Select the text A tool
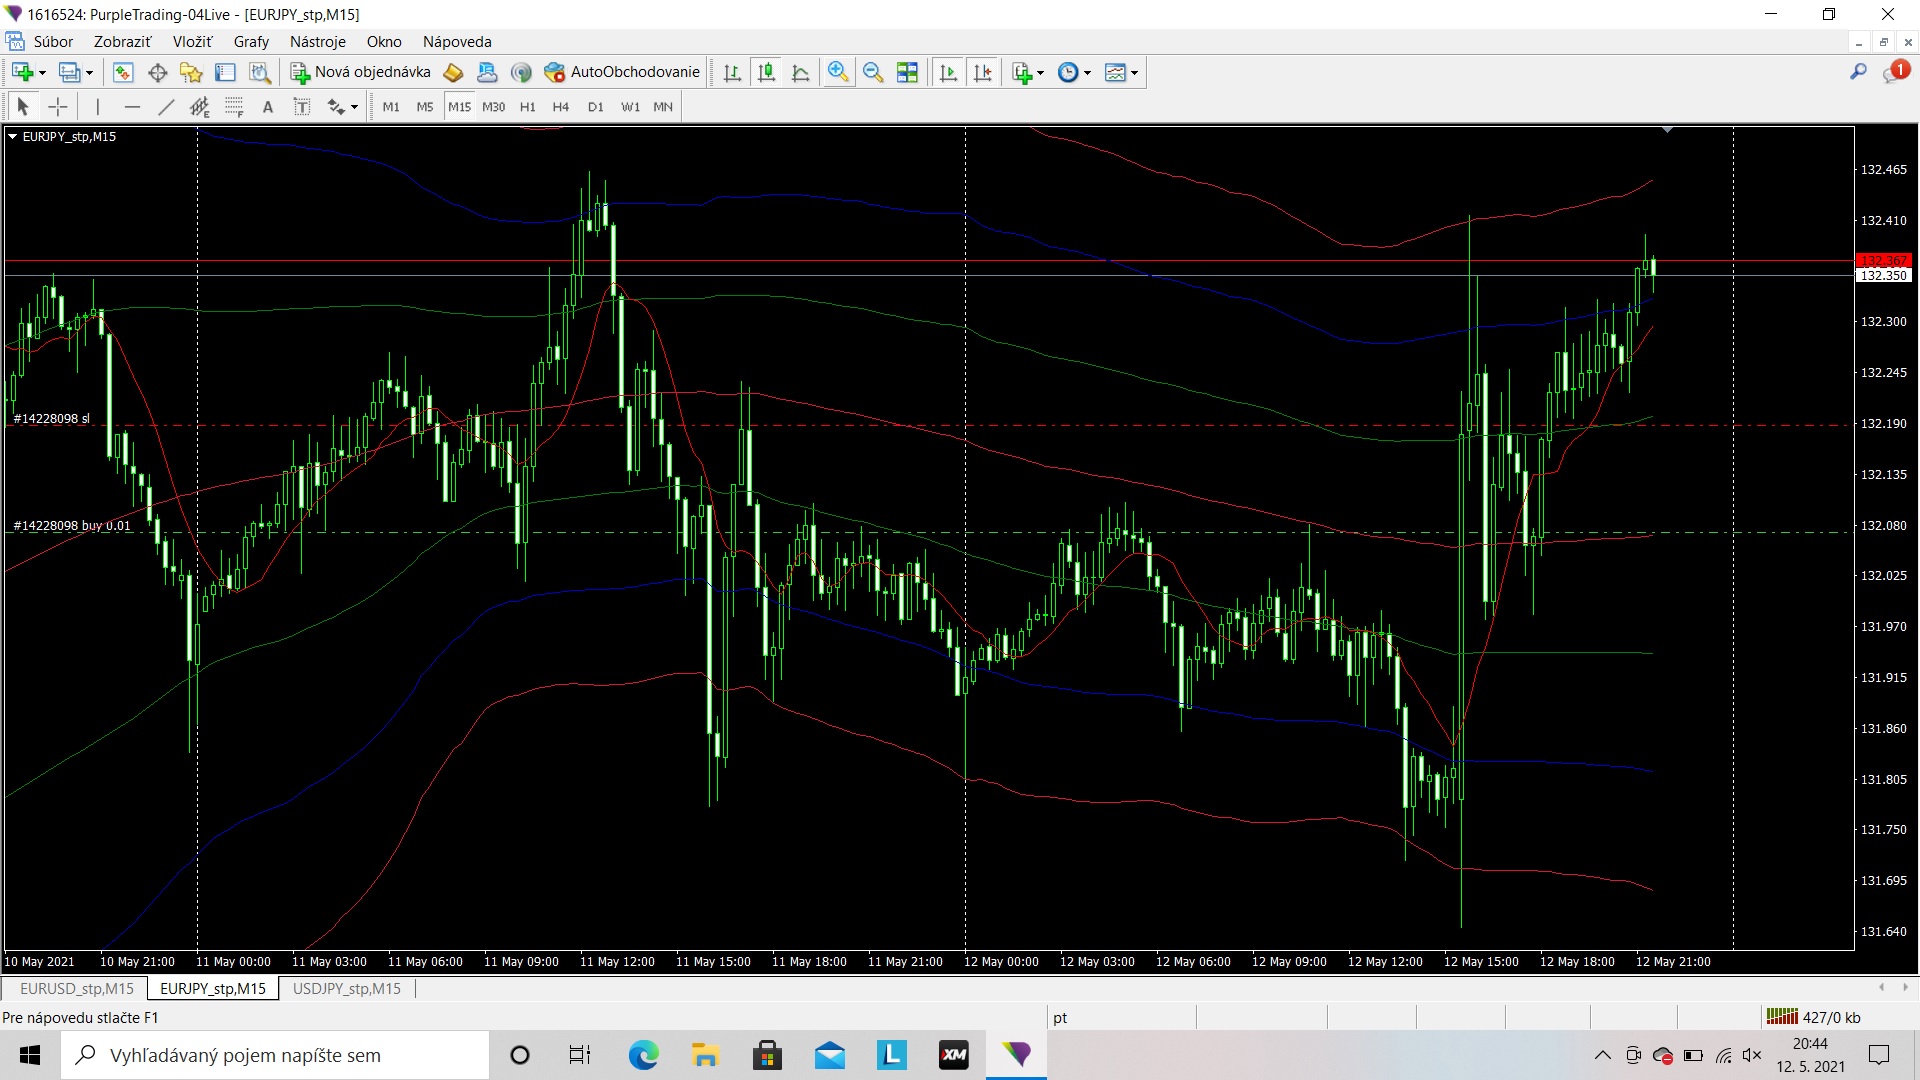1920x1080 pixels. tap(268, 106)
